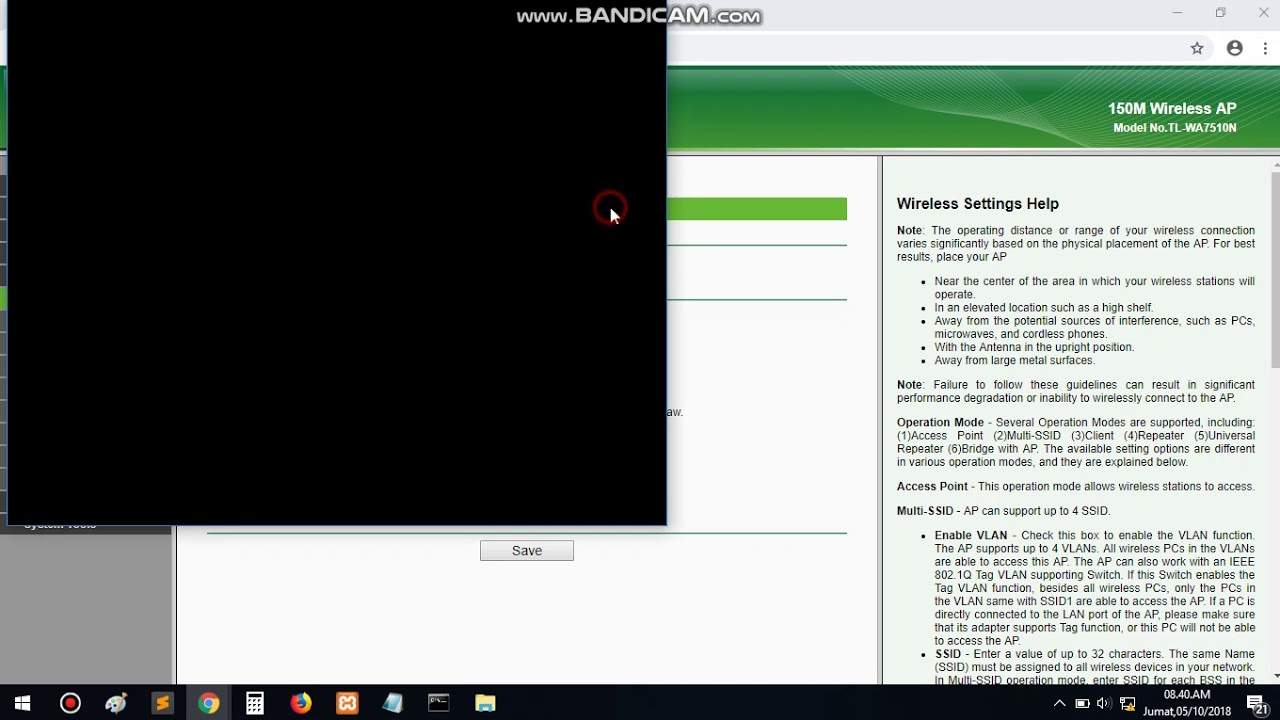Screen dimensions: 1280x720
Task: Click "Away from large metal surfaces" bullet
Action: point(1015,360)
